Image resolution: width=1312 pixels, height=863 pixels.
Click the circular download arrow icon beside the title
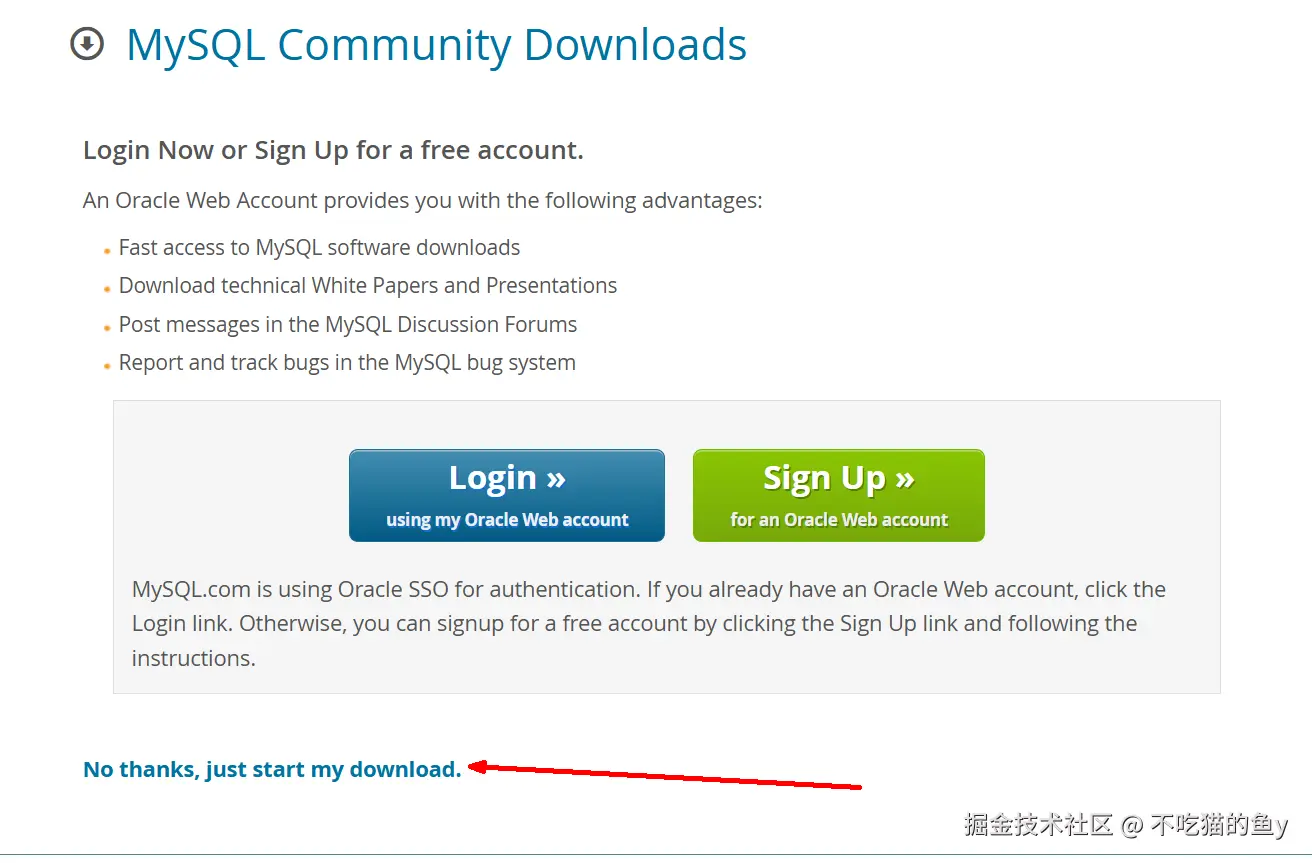[x=87, y=44]
